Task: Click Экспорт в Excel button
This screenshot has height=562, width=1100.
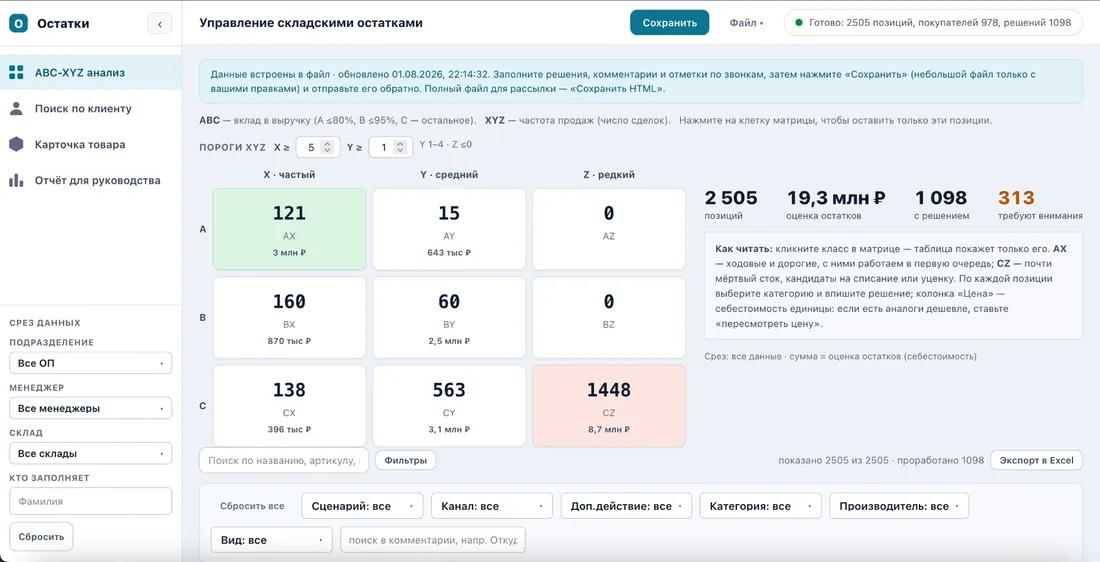Action: [x=1036, y=460]
